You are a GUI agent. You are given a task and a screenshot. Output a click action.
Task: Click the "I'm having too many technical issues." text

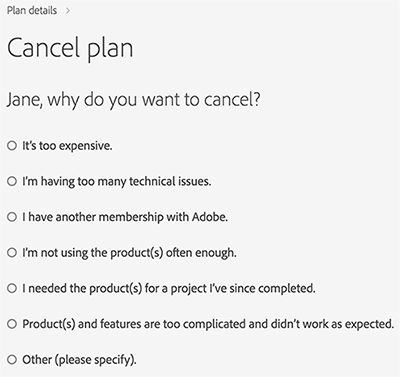(117, 182)
